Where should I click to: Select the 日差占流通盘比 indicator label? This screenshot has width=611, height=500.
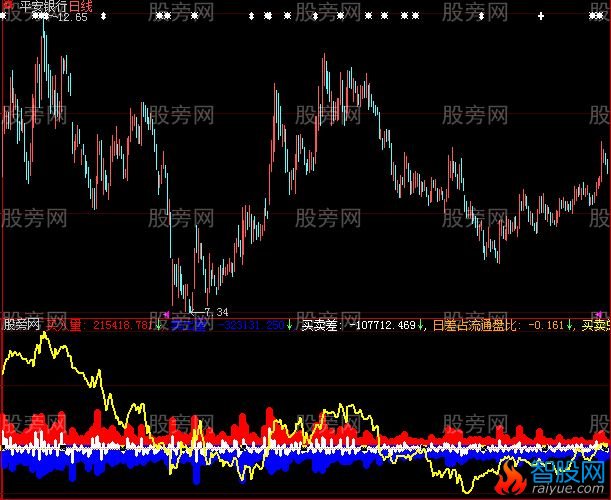470,324
